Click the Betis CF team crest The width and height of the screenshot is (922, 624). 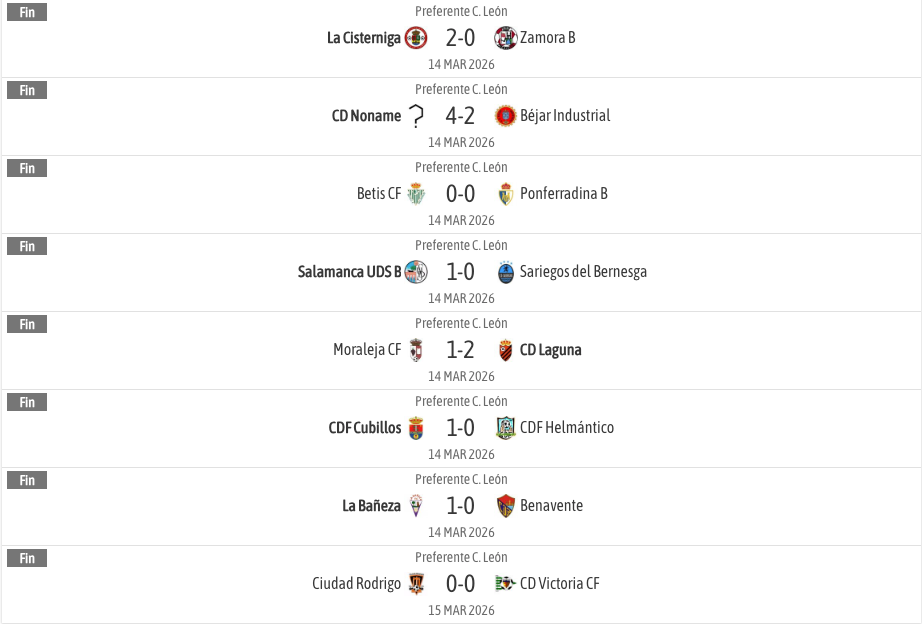[x=416, y=194]
